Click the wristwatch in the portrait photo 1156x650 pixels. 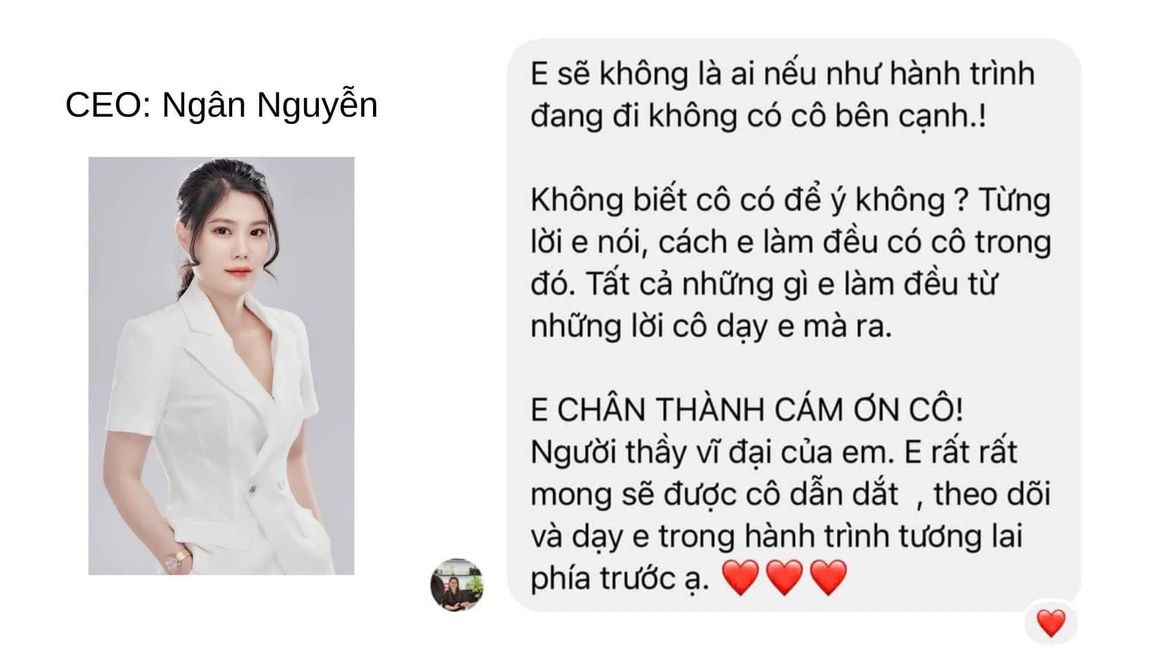point(178,559)
